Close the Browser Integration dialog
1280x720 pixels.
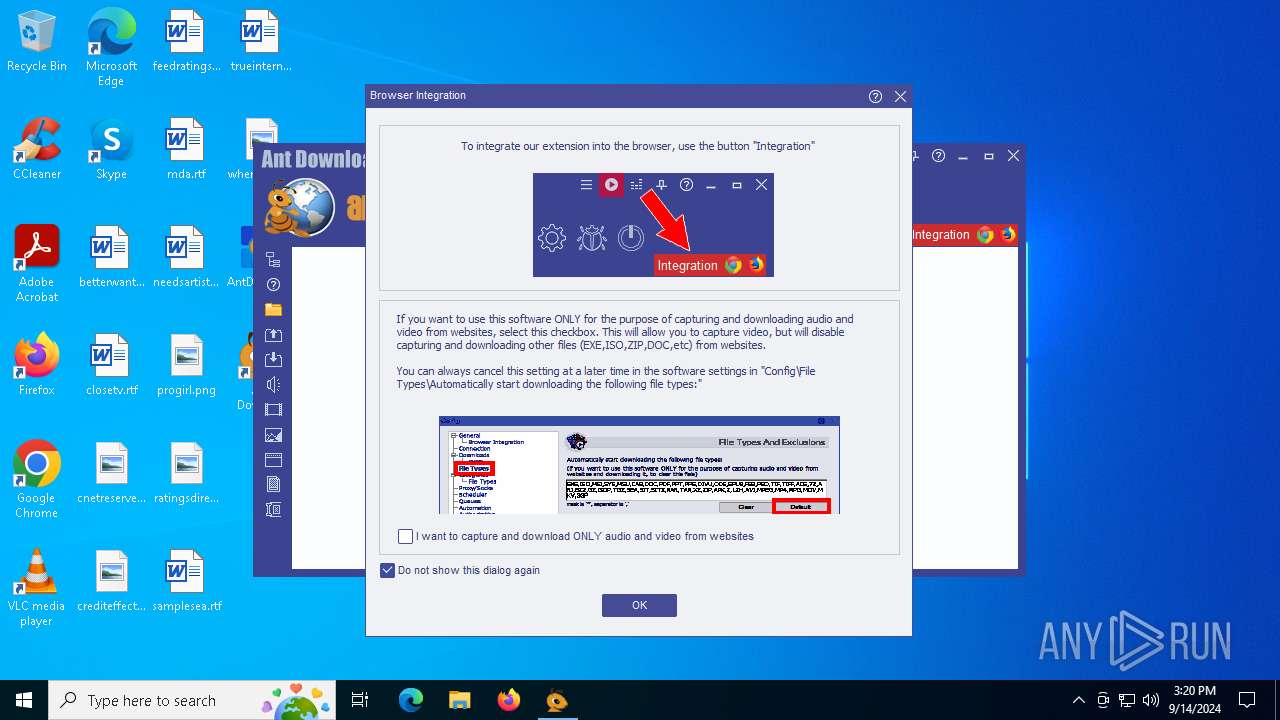tap(900, 97)
